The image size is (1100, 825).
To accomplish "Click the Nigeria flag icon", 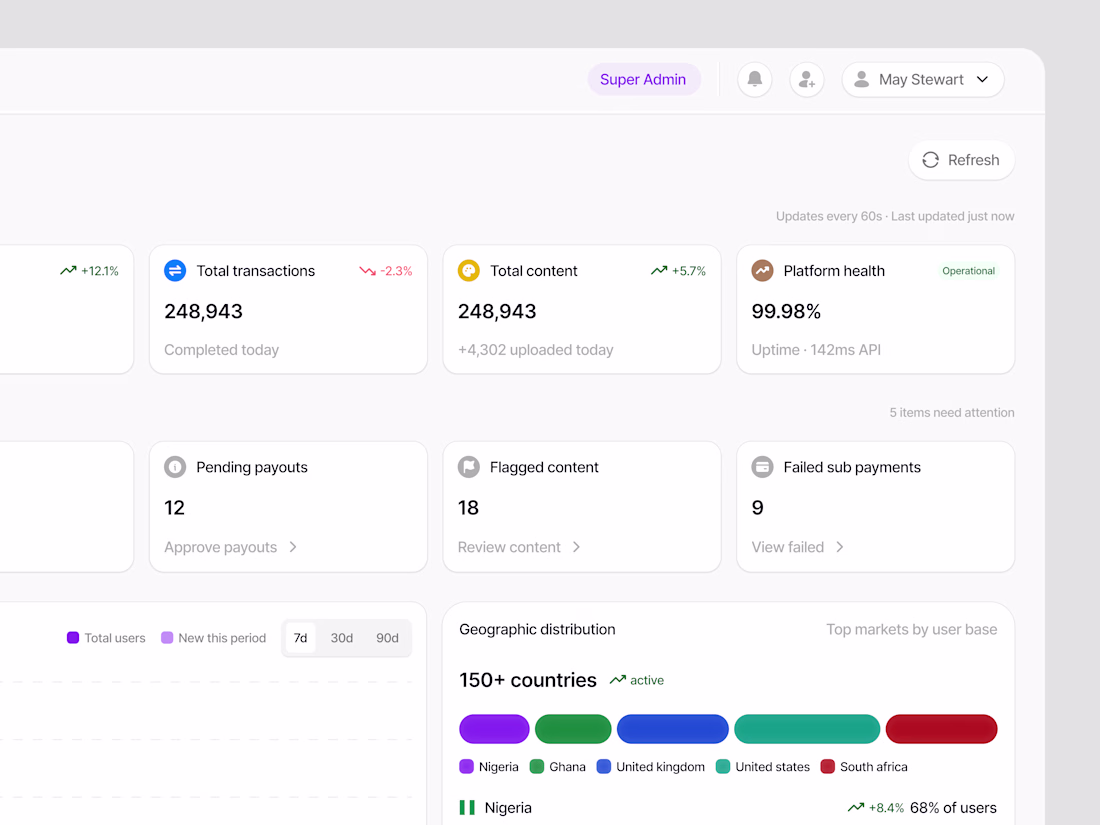I will point(467,807).
